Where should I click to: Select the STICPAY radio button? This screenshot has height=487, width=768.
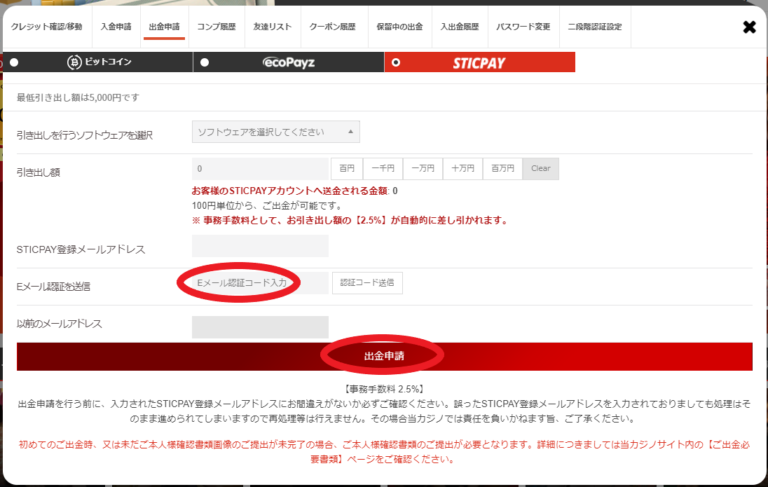(396, 62)
